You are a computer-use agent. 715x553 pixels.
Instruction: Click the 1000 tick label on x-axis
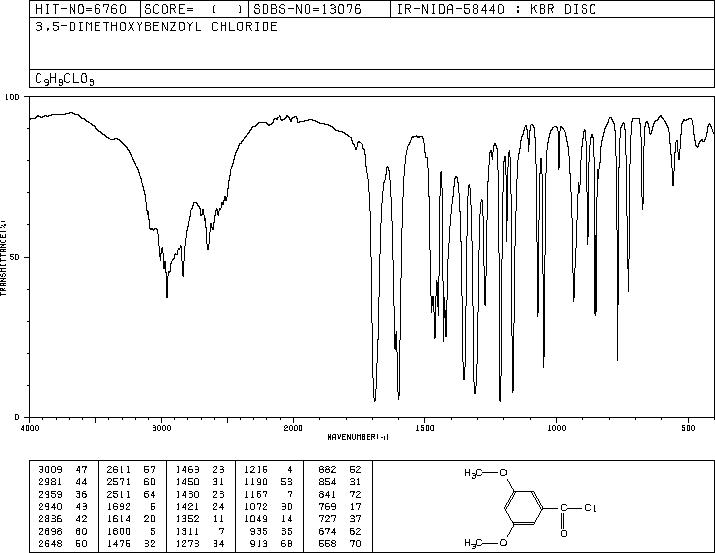tap(556, 428)
